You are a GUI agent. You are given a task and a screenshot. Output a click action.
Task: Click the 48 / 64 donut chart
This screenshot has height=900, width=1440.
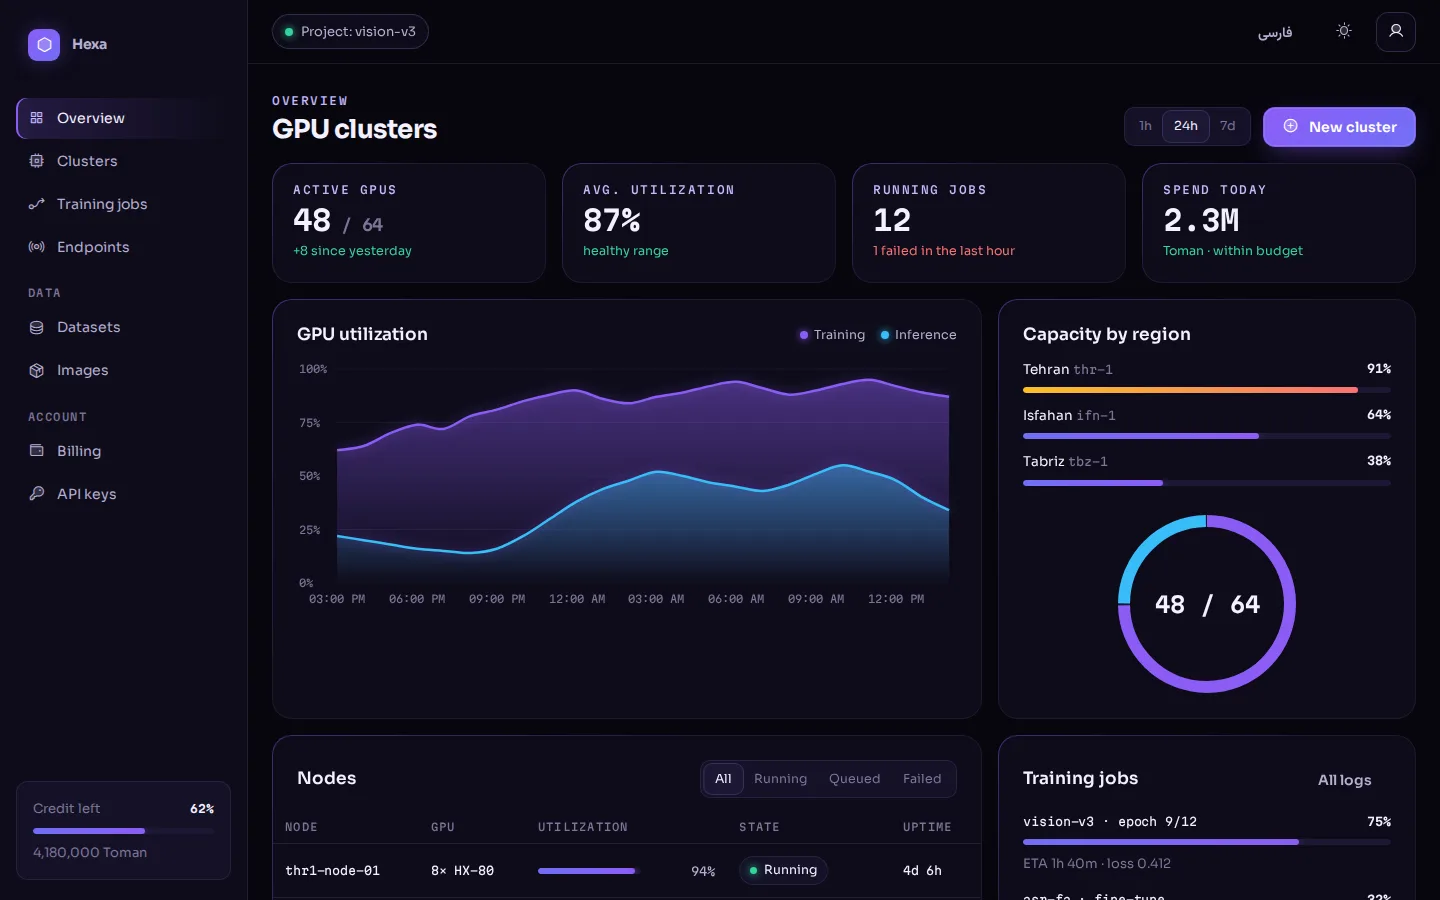(x=1207, y=604)
